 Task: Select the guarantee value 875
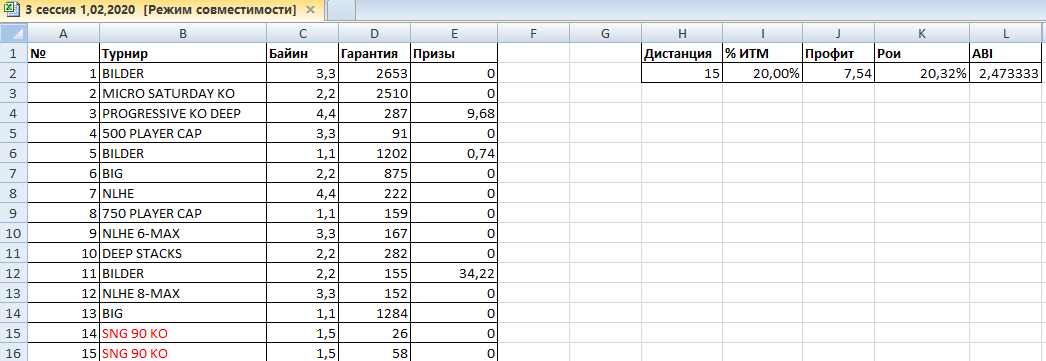coord(374,173)
